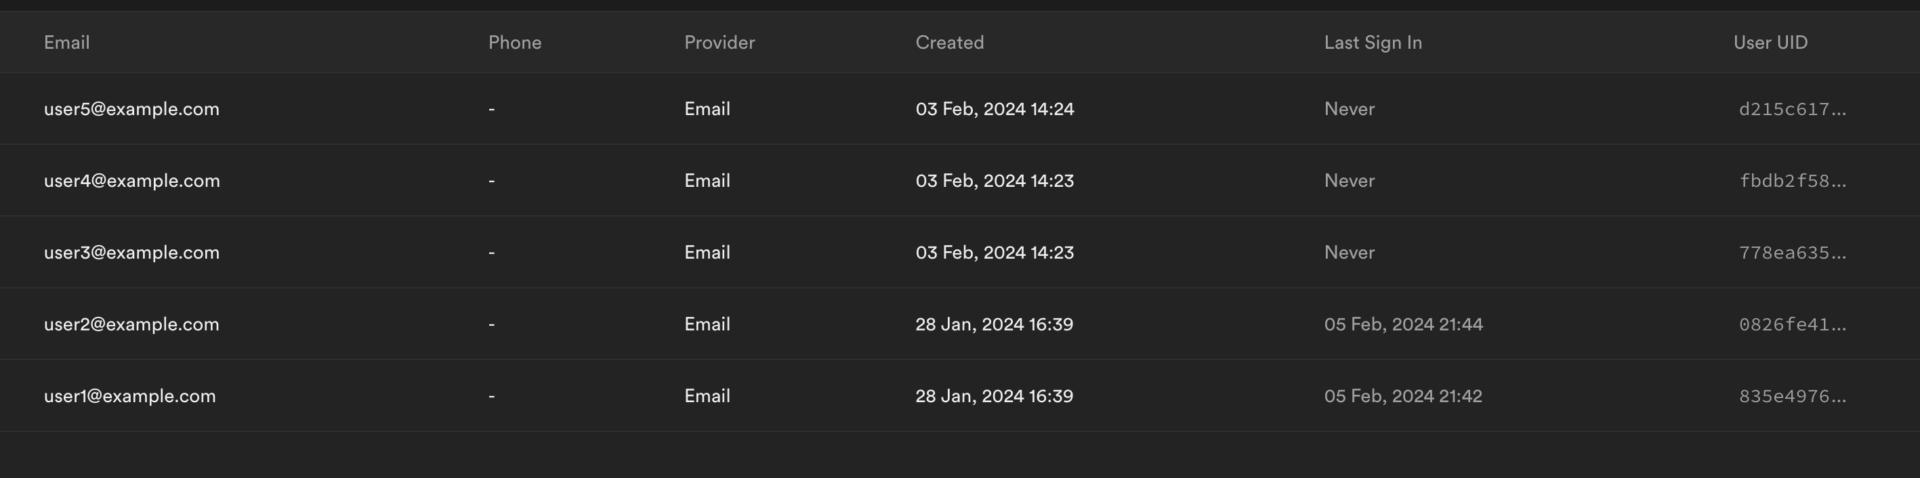The width and height of the screenshot is (1920, 478).
Task: Select the user5@example.com row email
Action: tap(131, 109)
